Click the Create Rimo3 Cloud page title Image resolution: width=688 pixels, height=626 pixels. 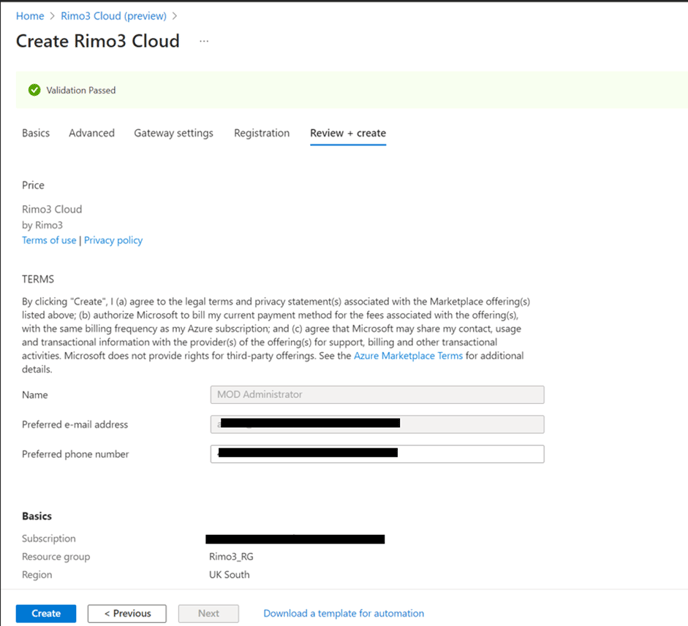pyautogui.click(x=98, y=41)
